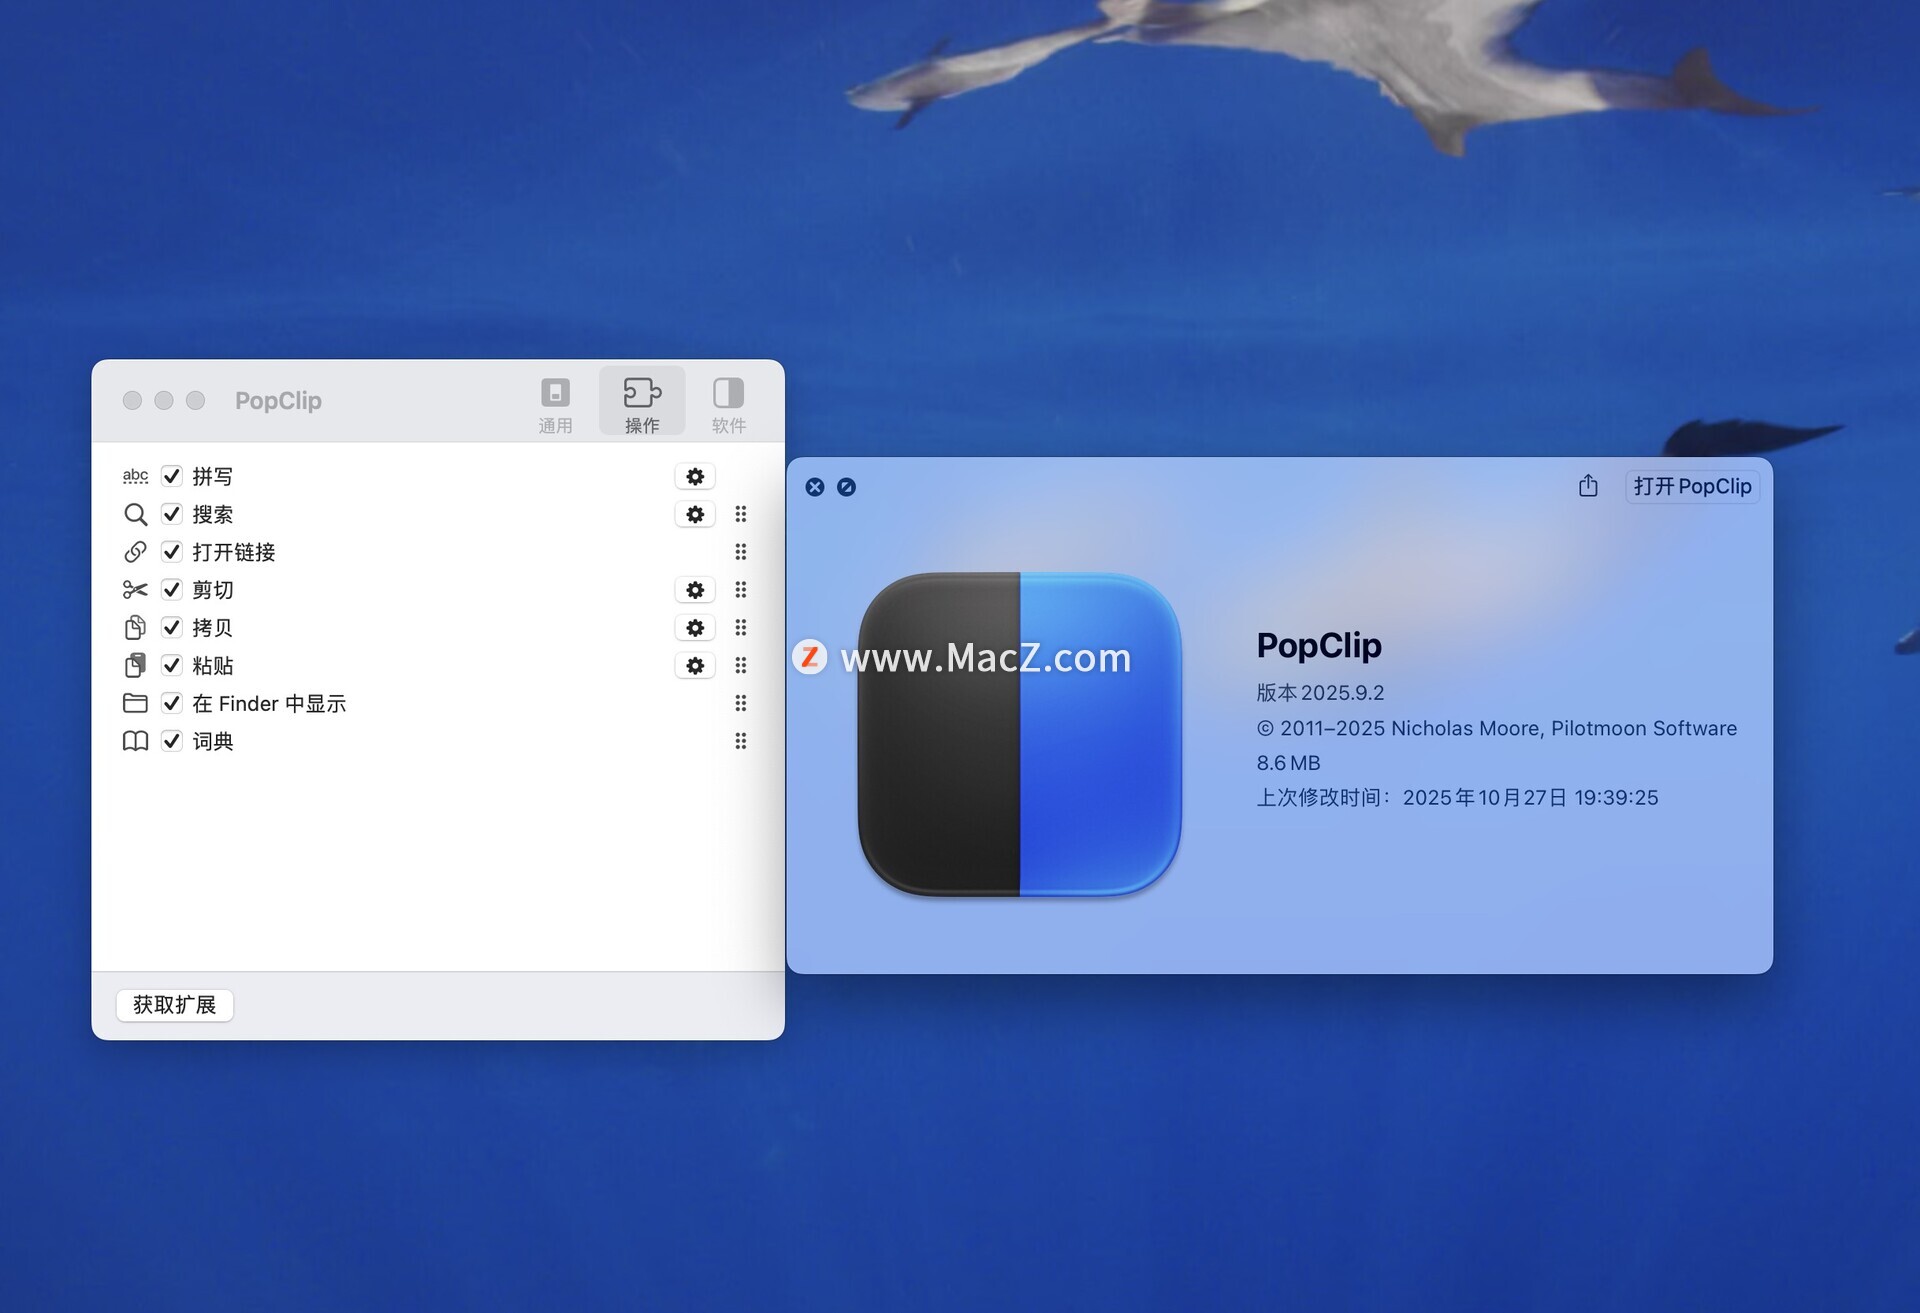Open settings gear for 剪切 action
Screen dimensions: 1920x1313
pos(695,590)
